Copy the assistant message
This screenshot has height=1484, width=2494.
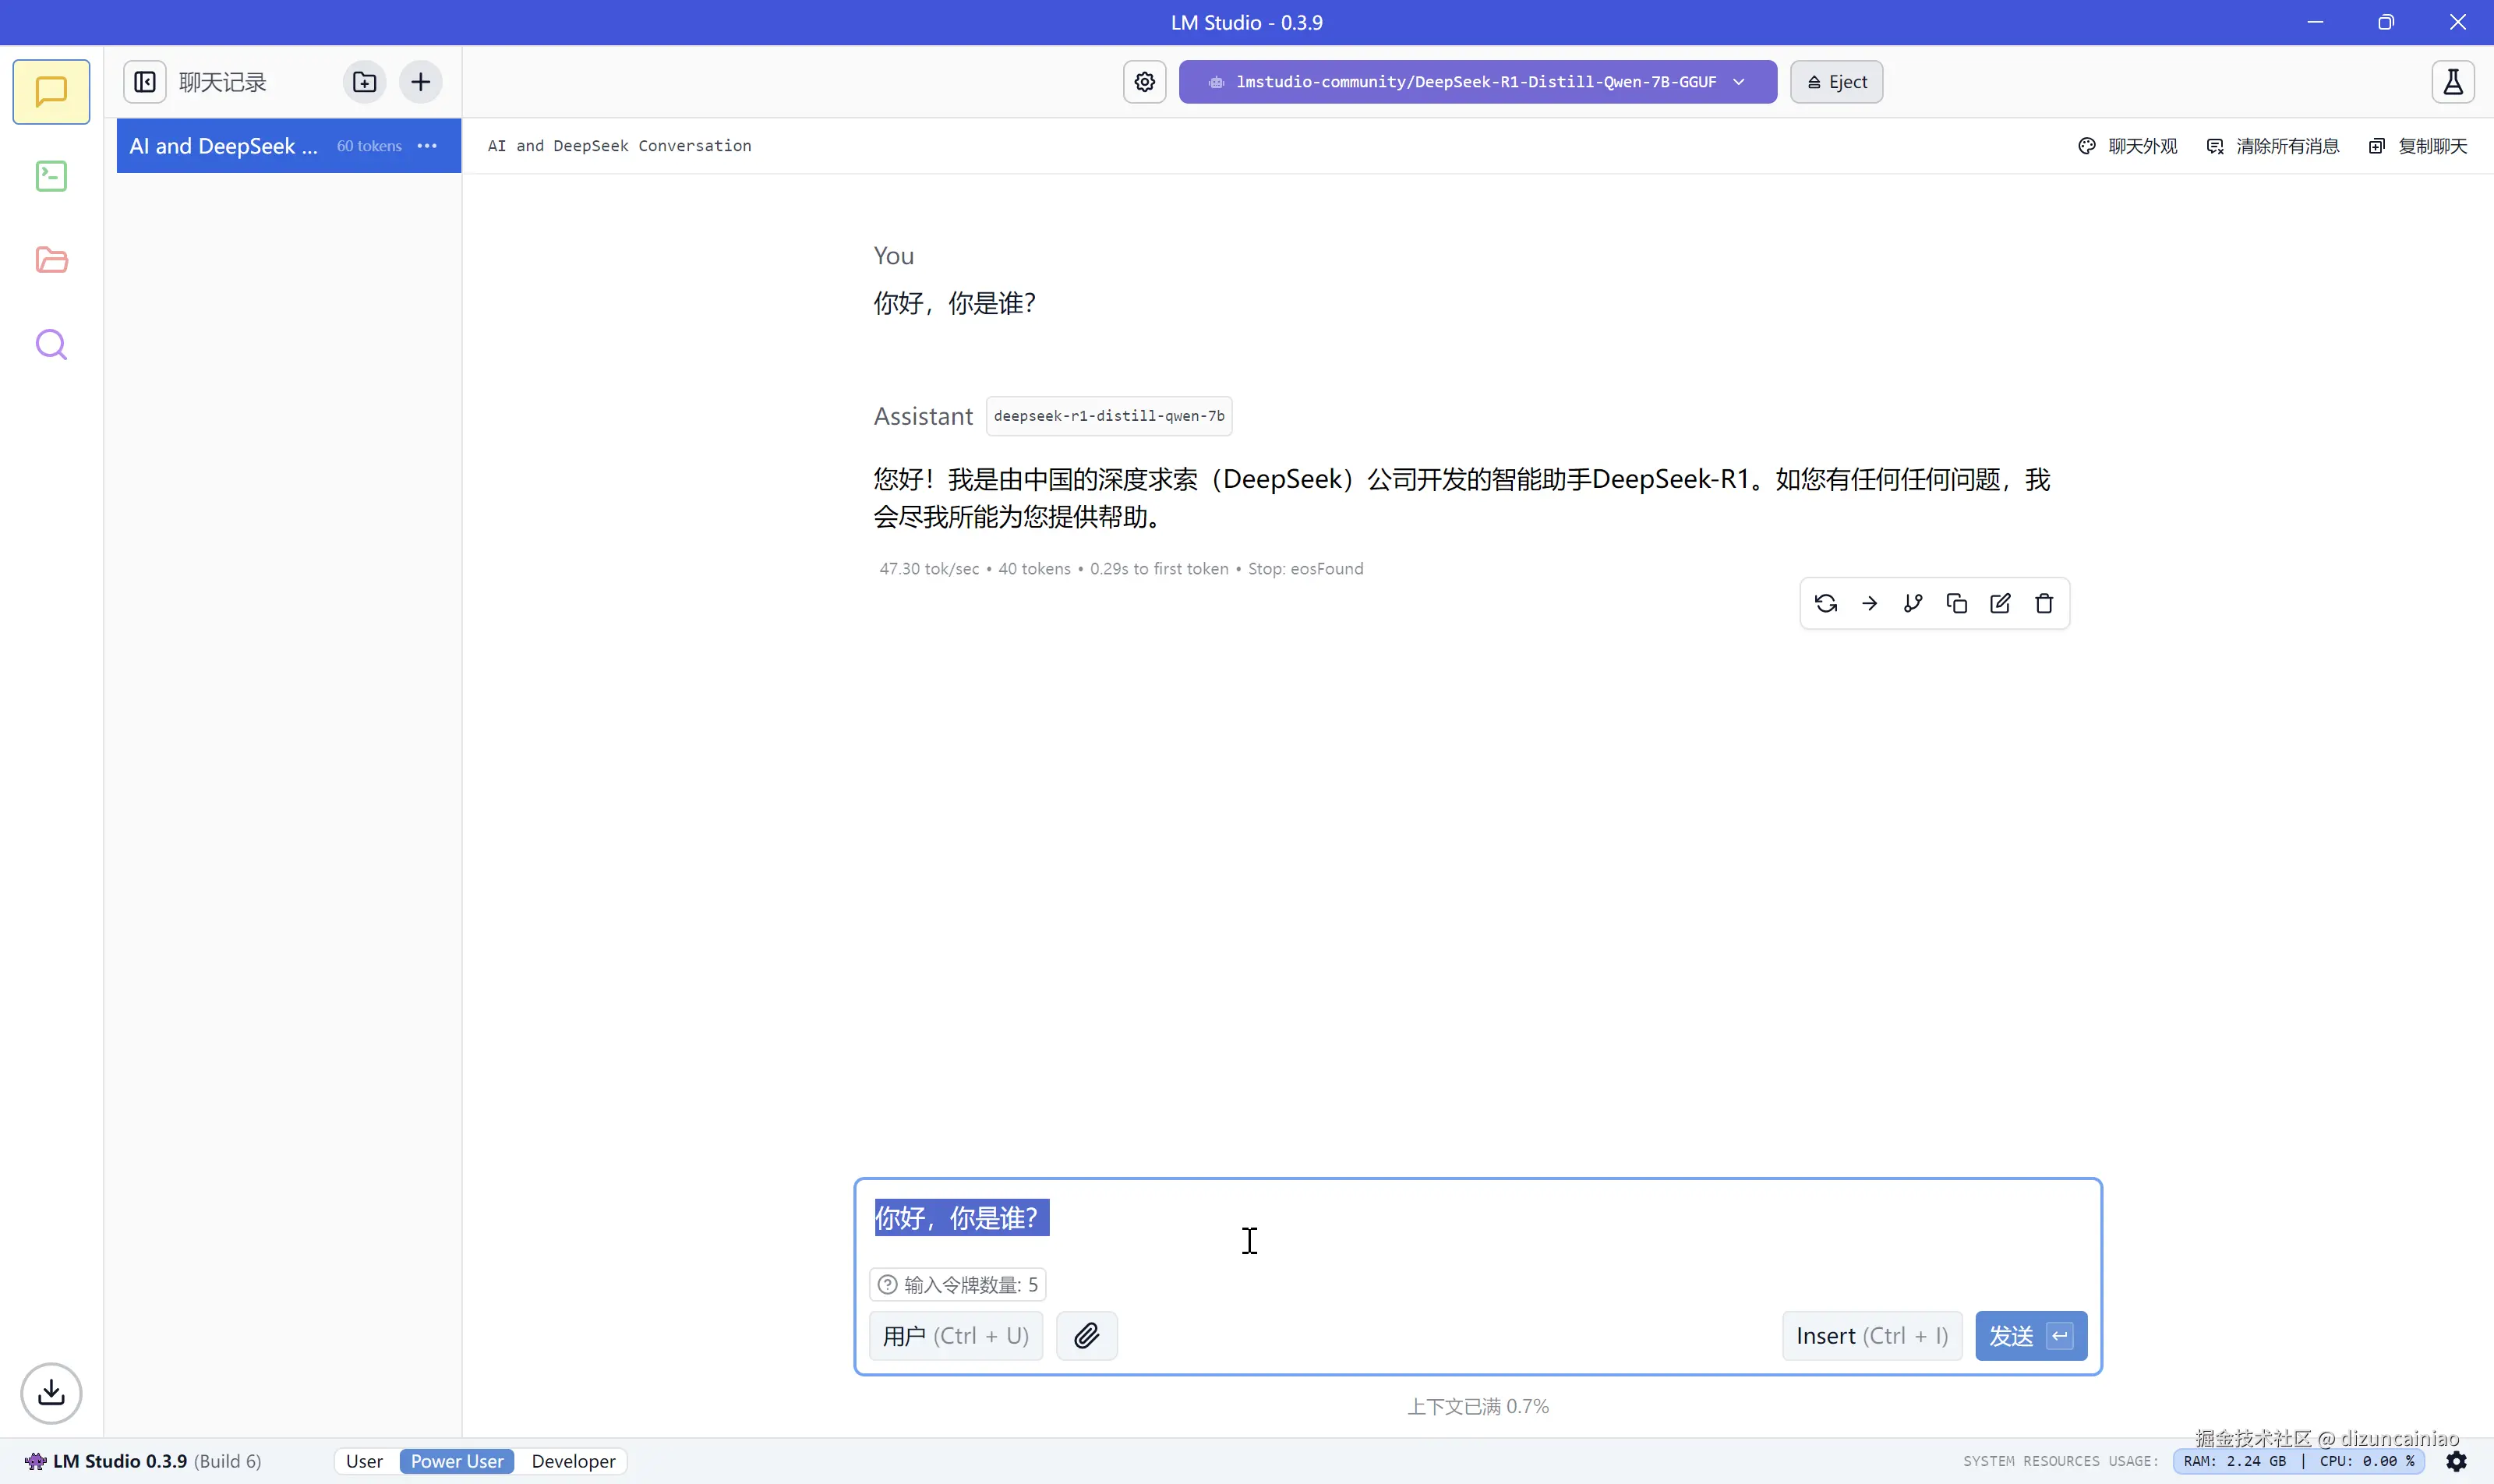pos(1956,603)
